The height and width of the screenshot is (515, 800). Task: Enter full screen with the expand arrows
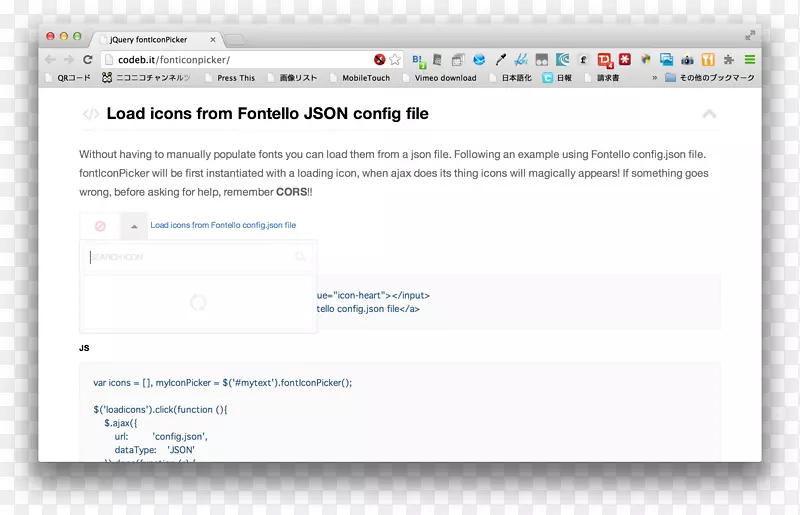coord(749,35)
